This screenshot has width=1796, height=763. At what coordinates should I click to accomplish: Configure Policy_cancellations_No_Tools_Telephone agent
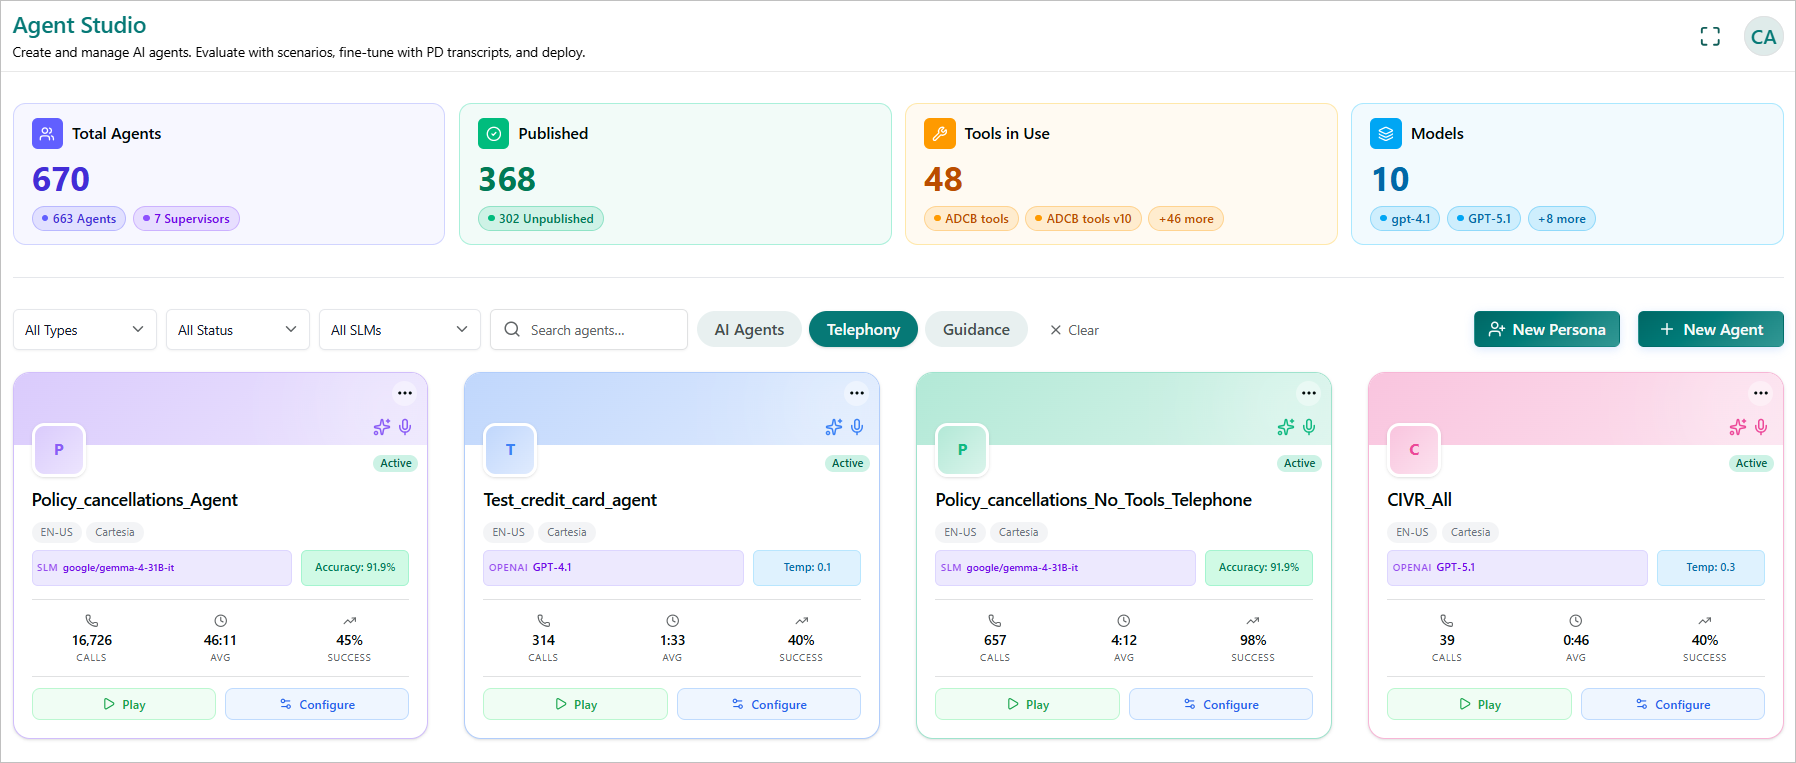click(x=1221, y=704)
